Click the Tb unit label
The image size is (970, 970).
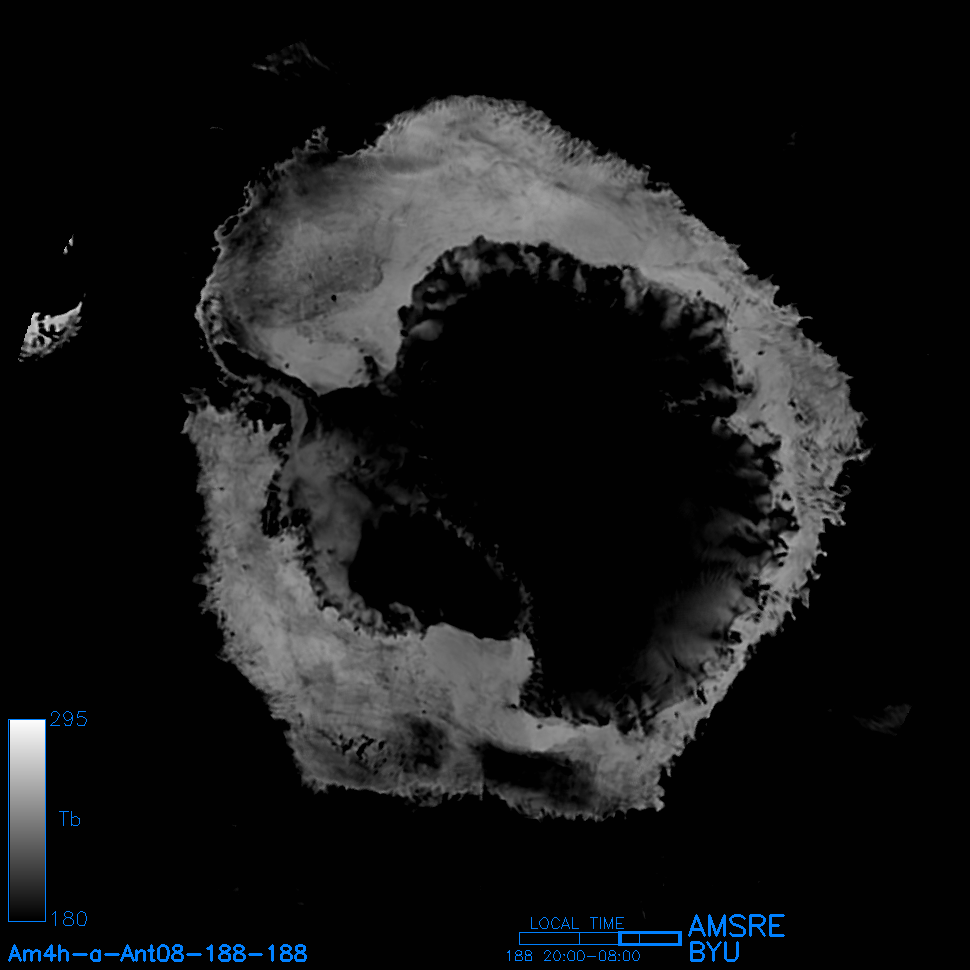(69, 819)
